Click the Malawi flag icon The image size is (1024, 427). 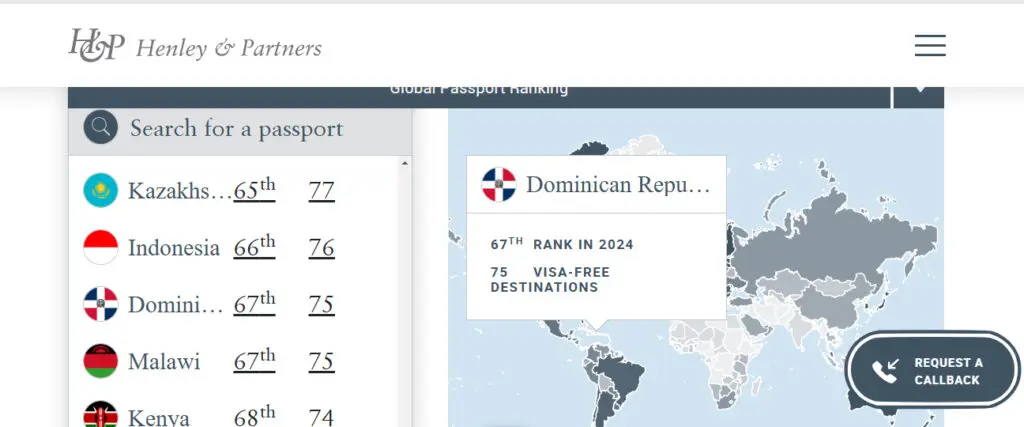point(101,360)
